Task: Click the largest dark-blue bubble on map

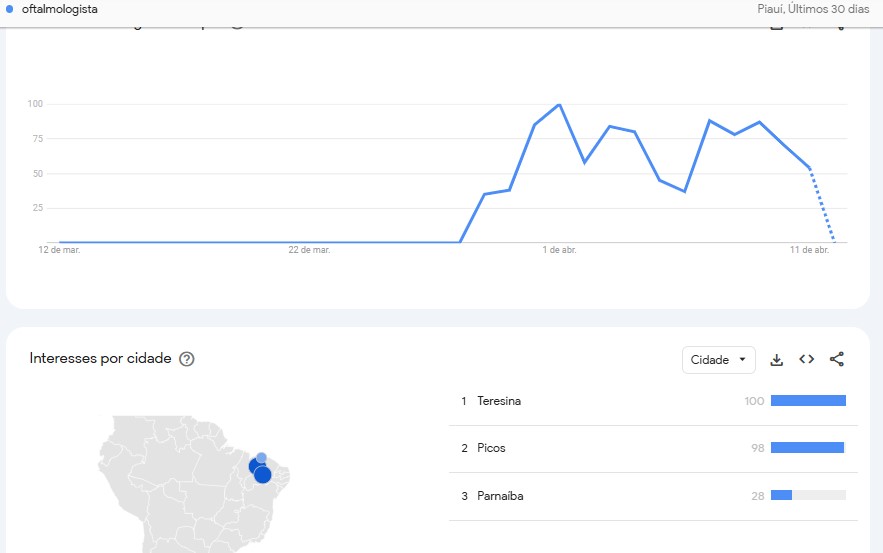Action: pos(263,475)
